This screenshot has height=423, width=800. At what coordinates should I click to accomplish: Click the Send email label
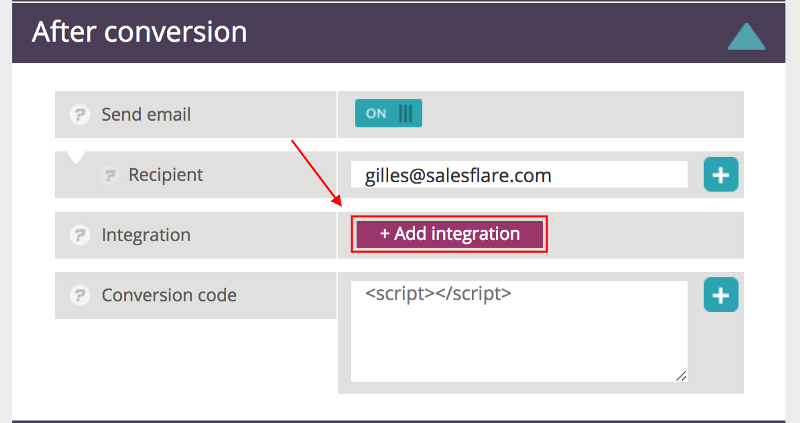pos(146,114)
